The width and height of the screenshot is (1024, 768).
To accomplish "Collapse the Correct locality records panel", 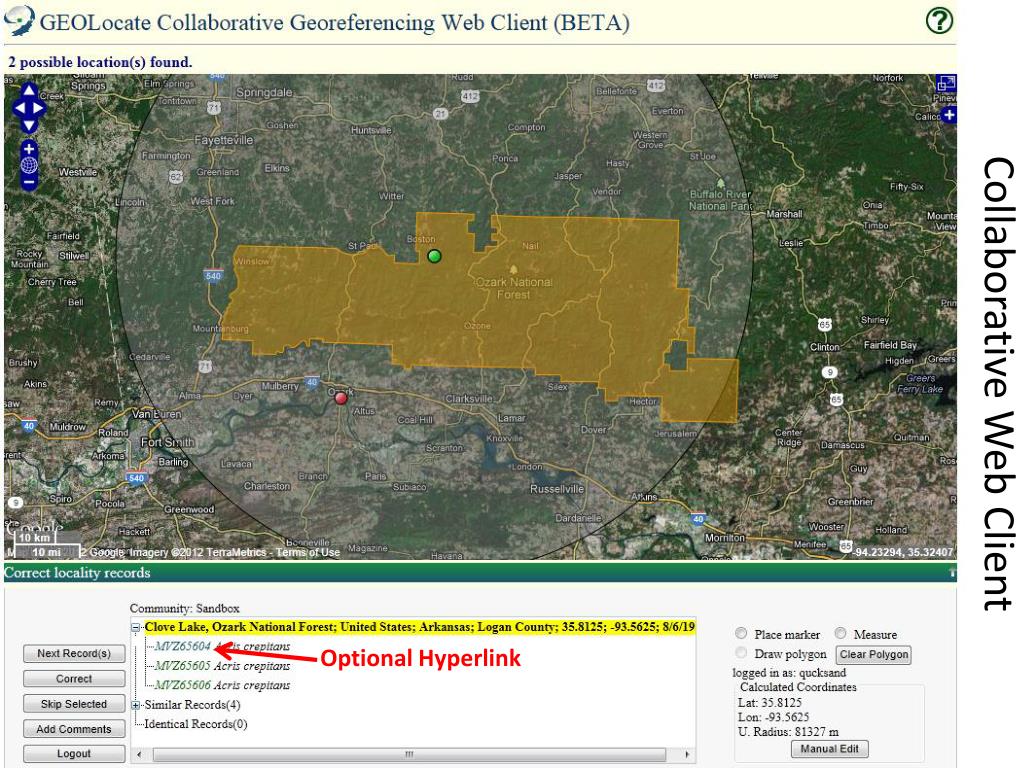I will tap(952, 573).
